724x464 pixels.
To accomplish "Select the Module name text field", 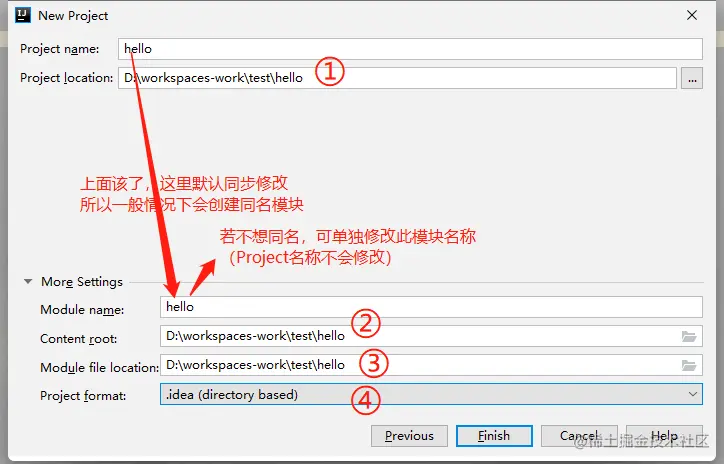I will (431, 307).
